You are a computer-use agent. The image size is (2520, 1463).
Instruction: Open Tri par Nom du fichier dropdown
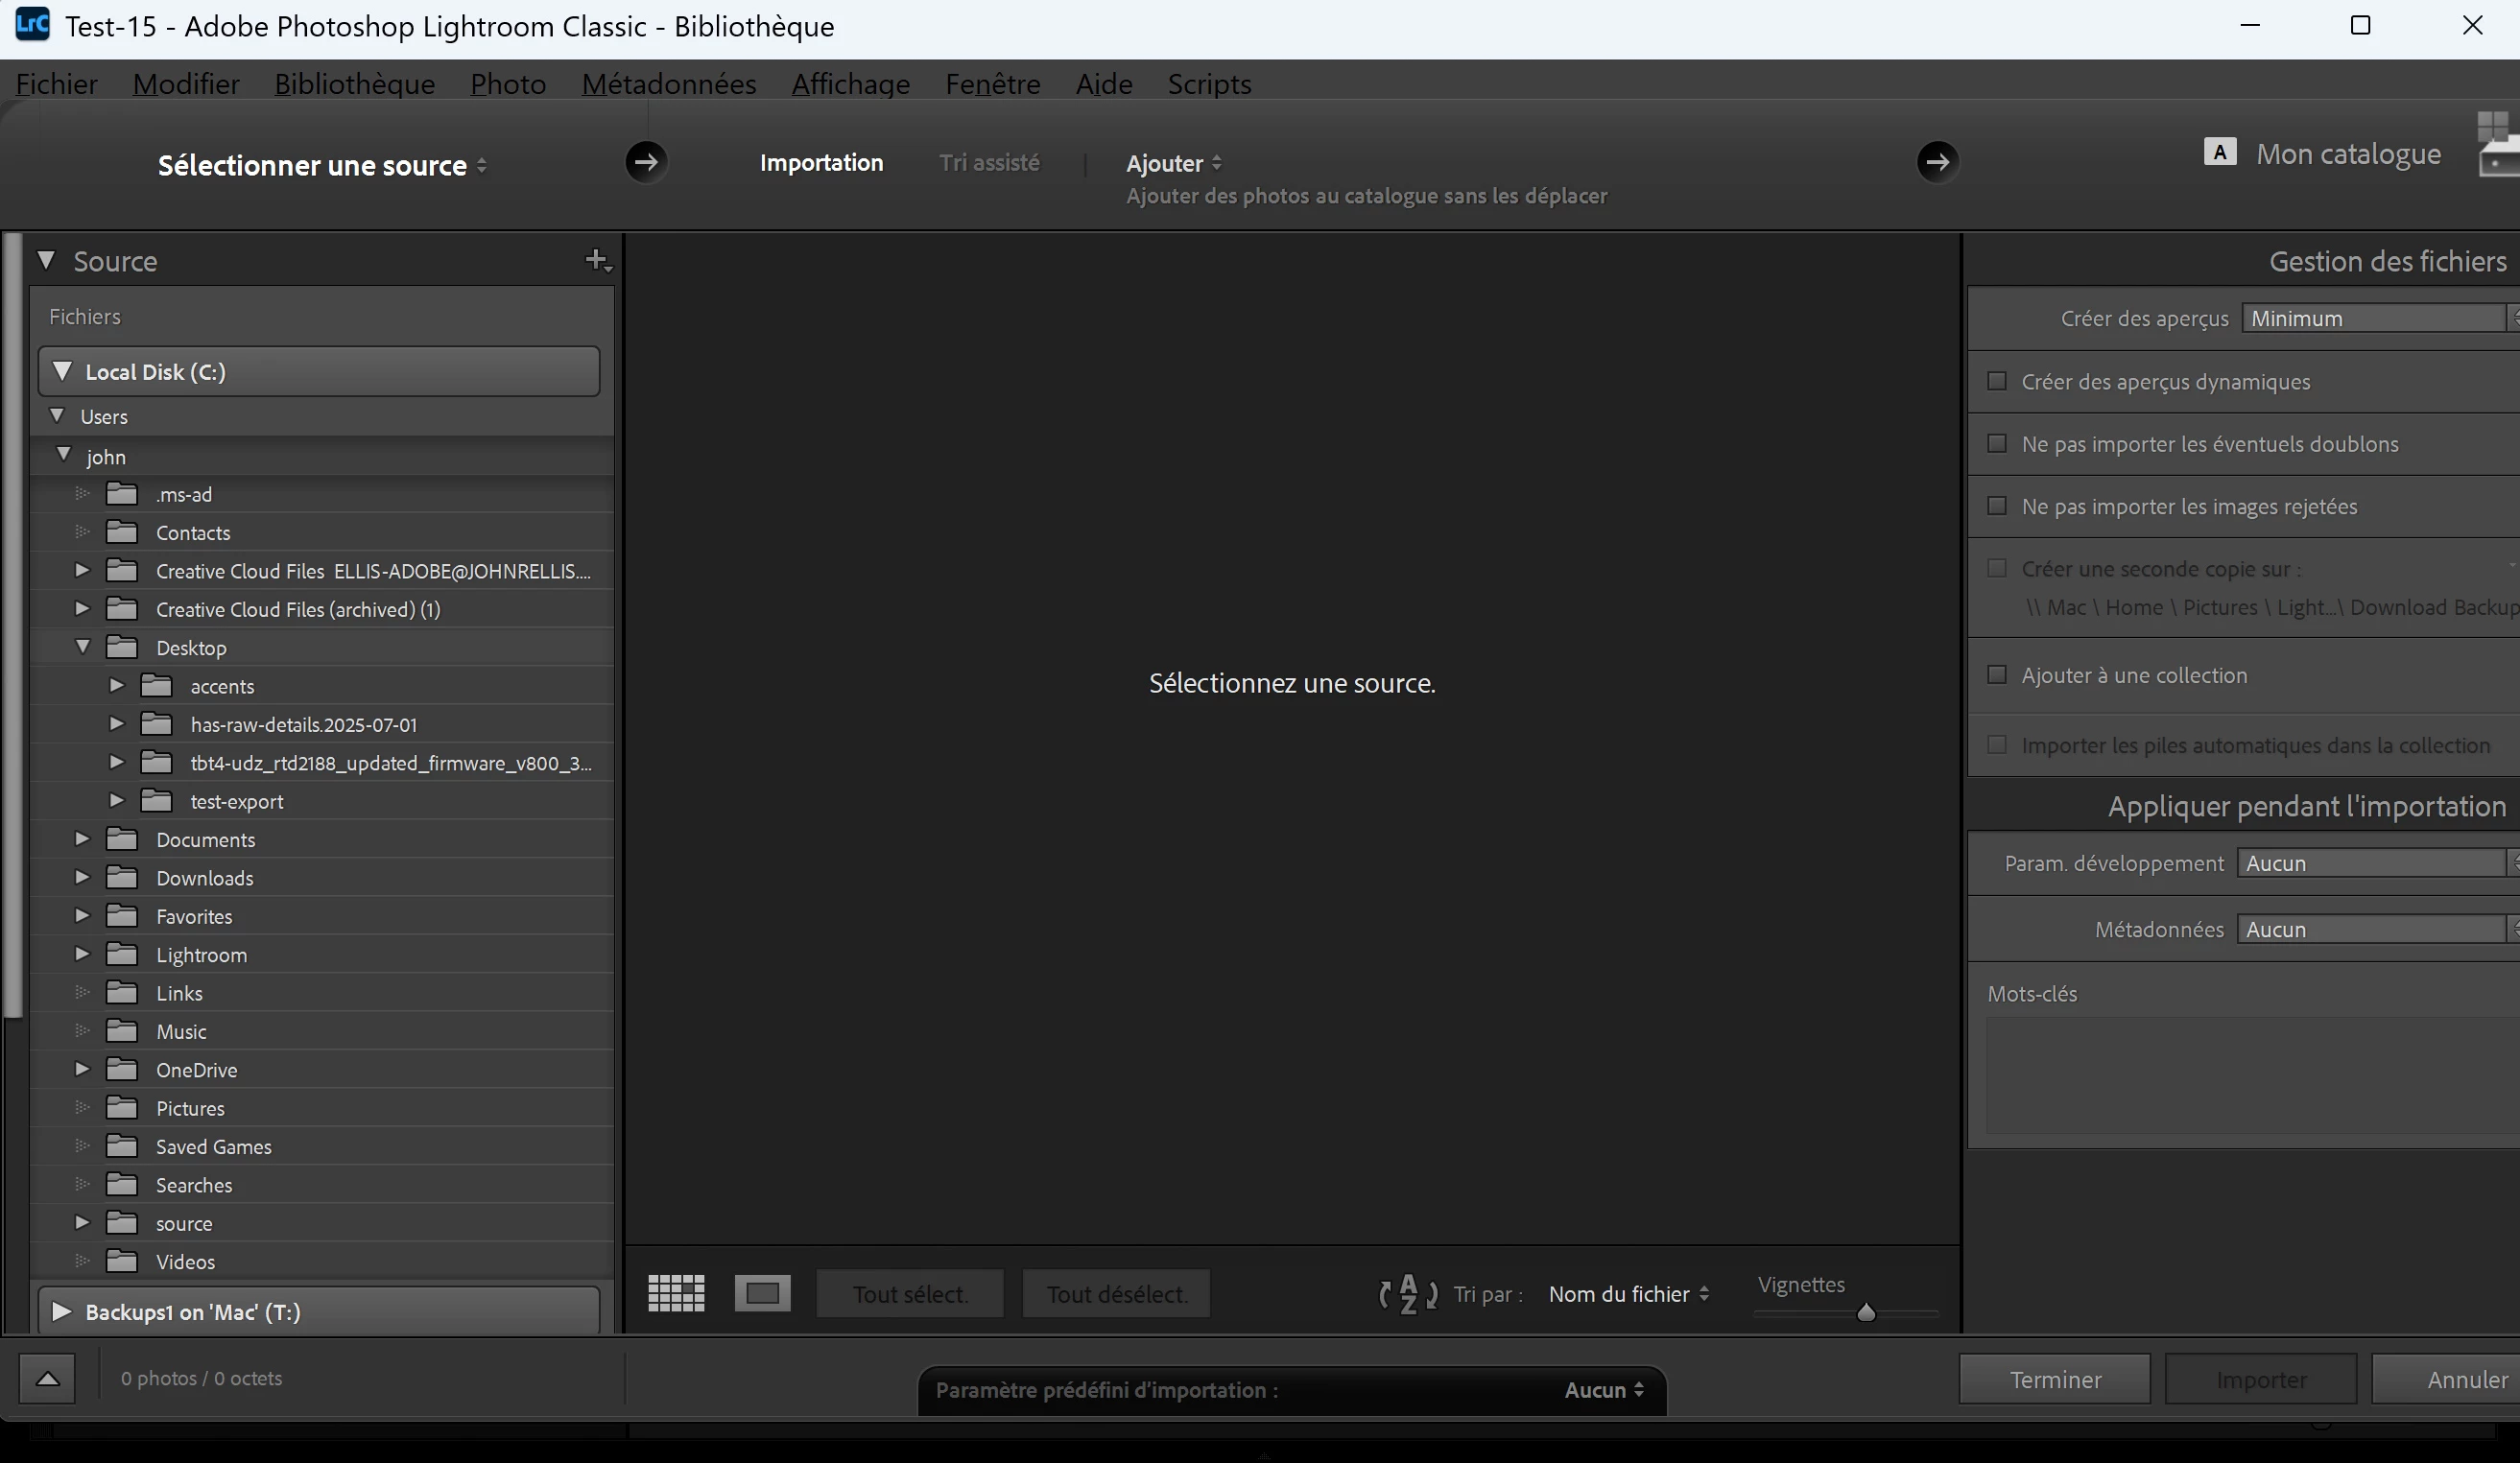[x=1628, y=1294]
